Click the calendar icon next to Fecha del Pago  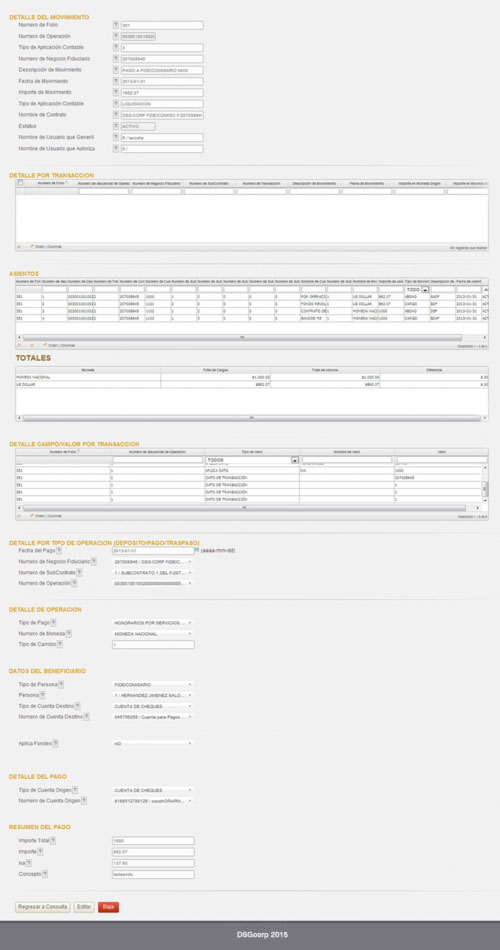196,551
